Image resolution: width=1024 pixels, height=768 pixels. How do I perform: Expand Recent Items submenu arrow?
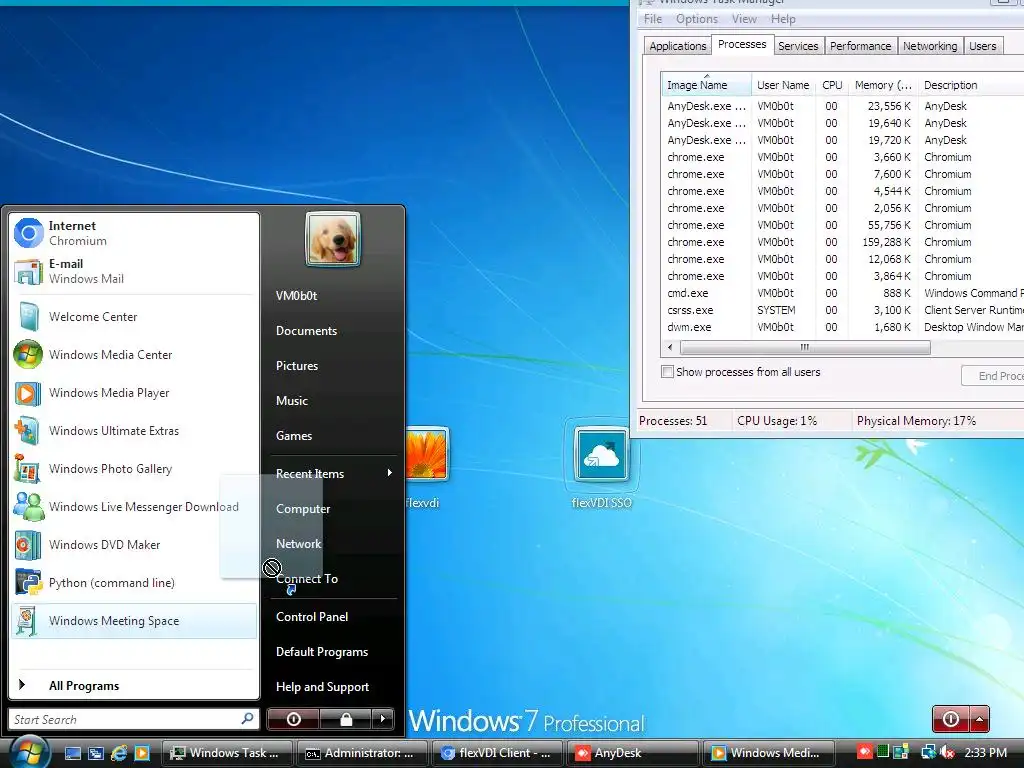tap(390, 473)
